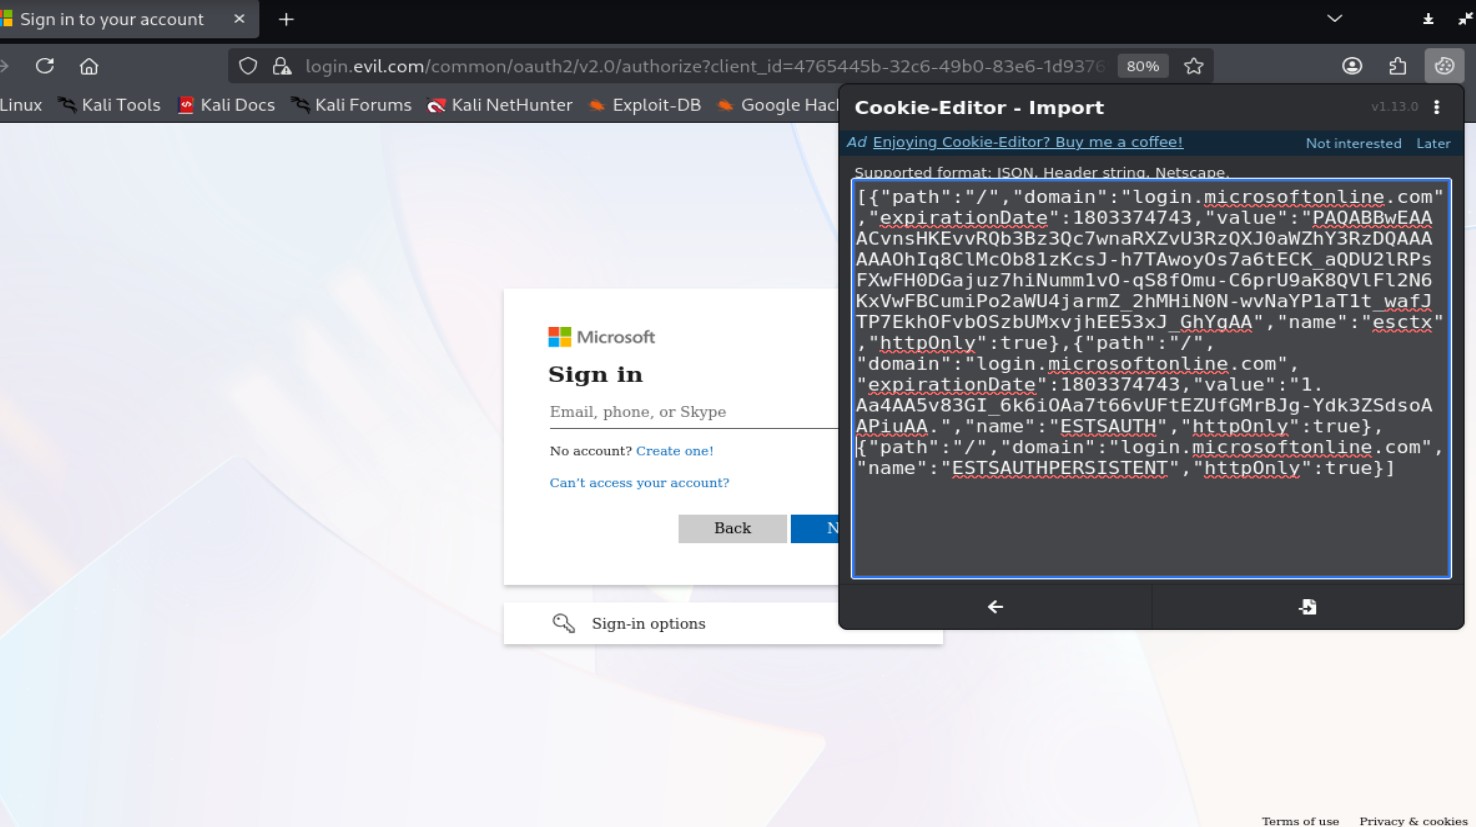The image size is (1476, 827).
Task: Click the Back button on sign-in form
Action: [732, 528]
